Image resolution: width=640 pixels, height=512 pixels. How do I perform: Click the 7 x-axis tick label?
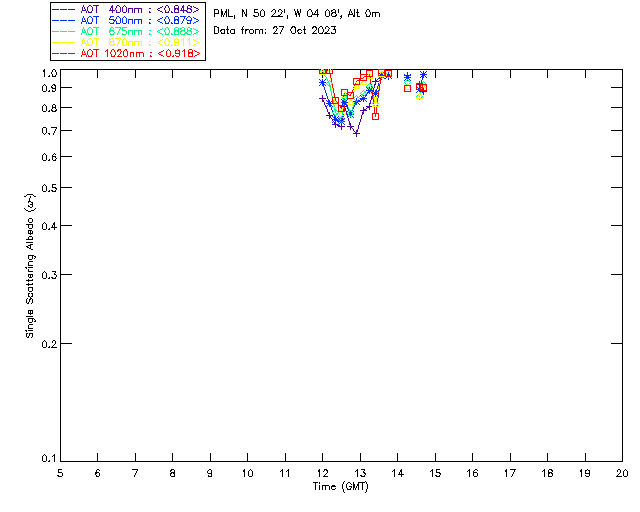(x=135, y=473)
